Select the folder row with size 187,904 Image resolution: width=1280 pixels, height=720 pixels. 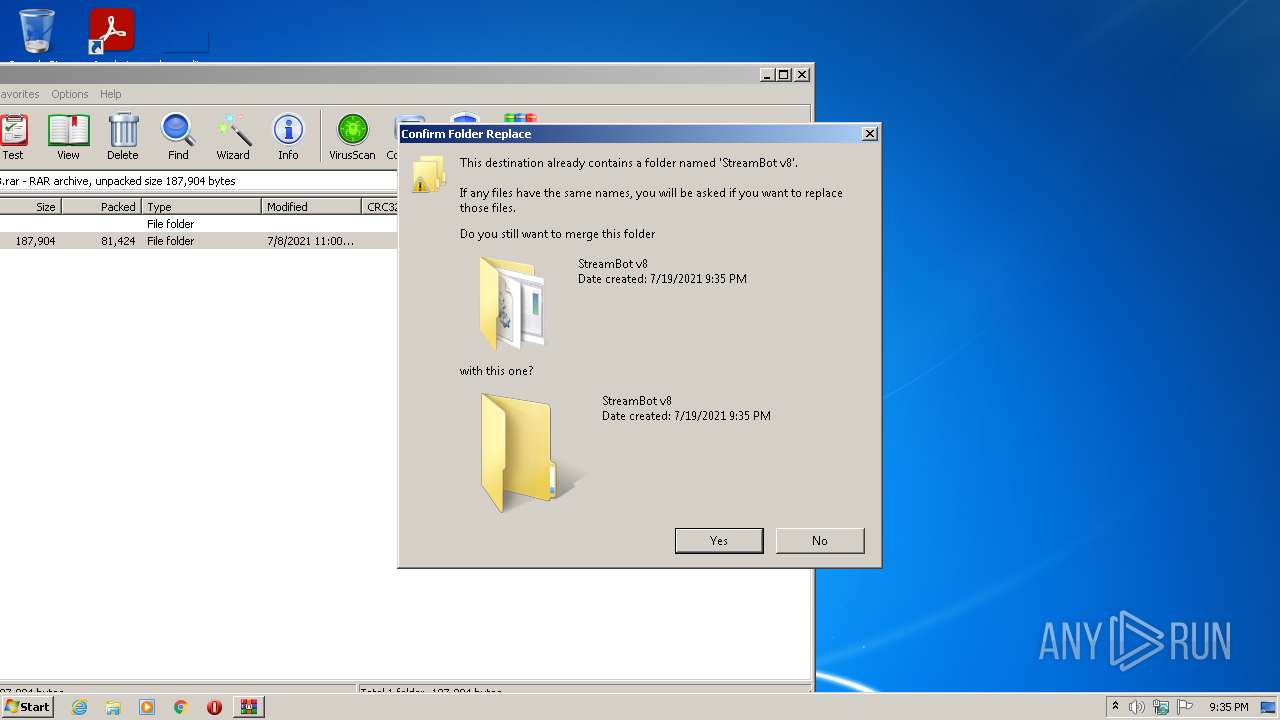click(x=199, y=241)
